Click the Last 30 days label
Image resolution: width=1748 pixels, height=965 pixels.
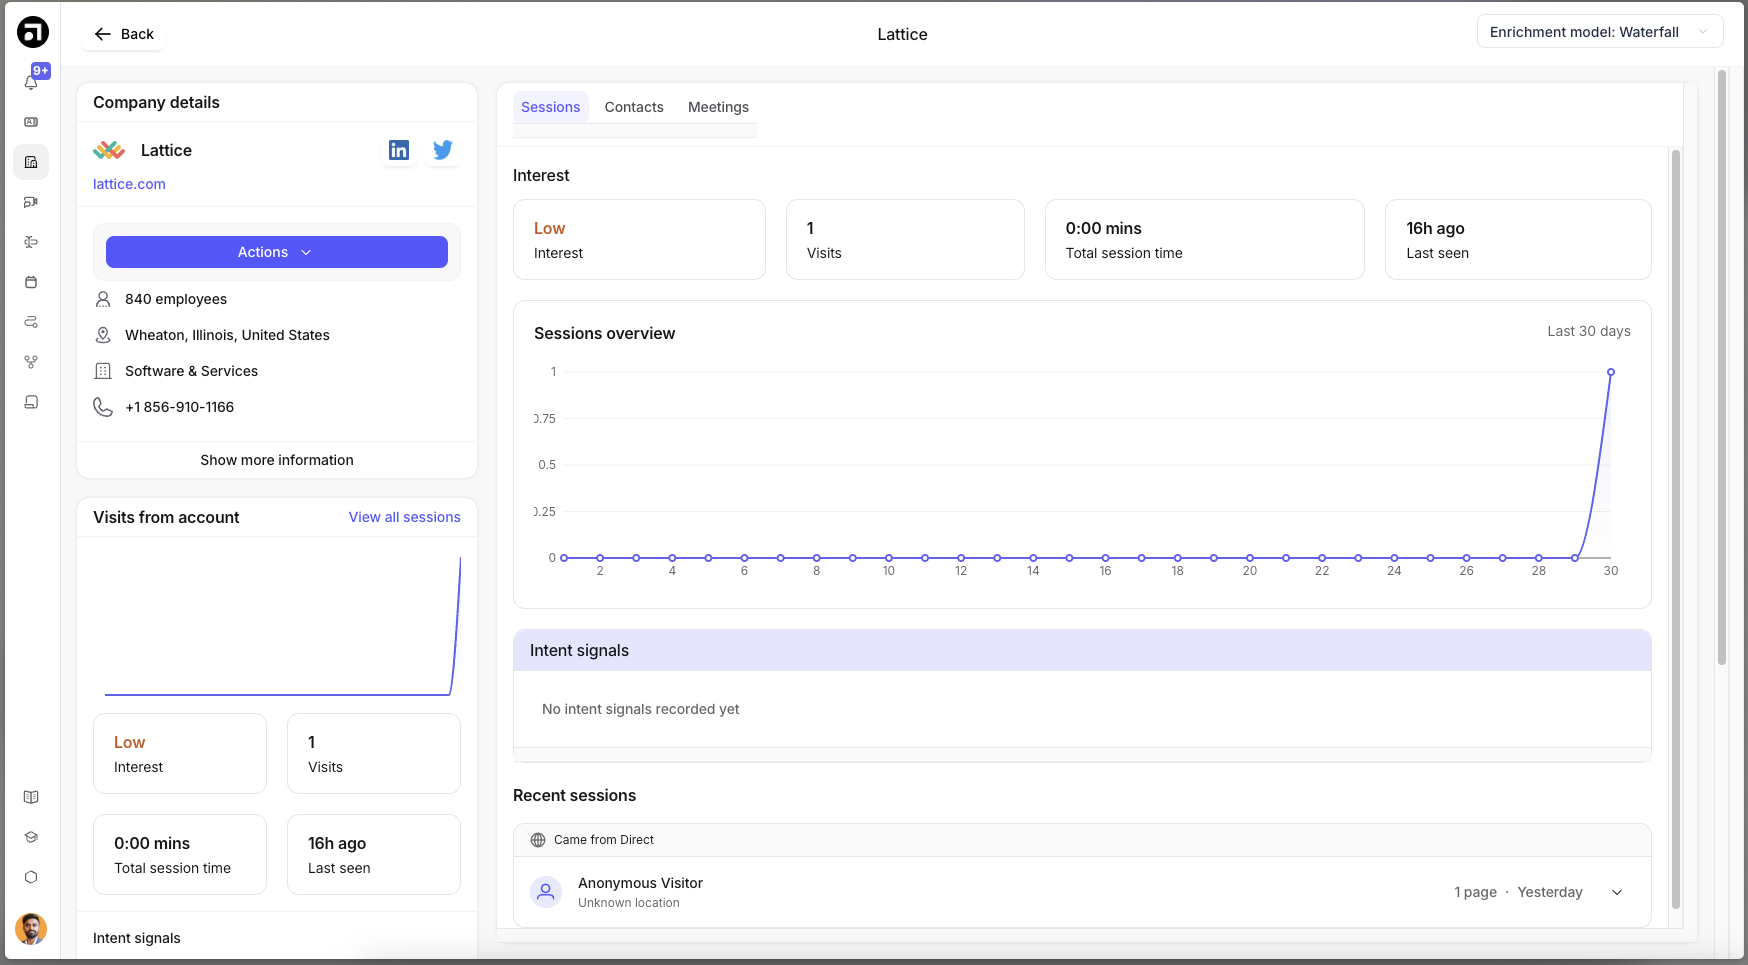pos(1589,331)
